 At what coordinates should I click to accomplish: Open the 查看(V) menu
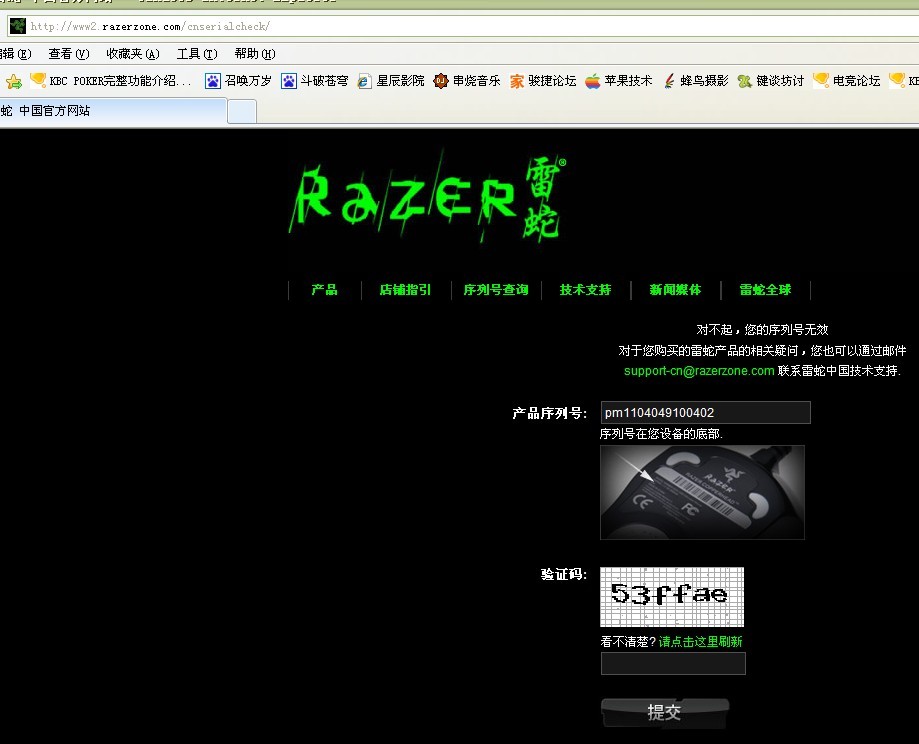click(x=69, y=54)
